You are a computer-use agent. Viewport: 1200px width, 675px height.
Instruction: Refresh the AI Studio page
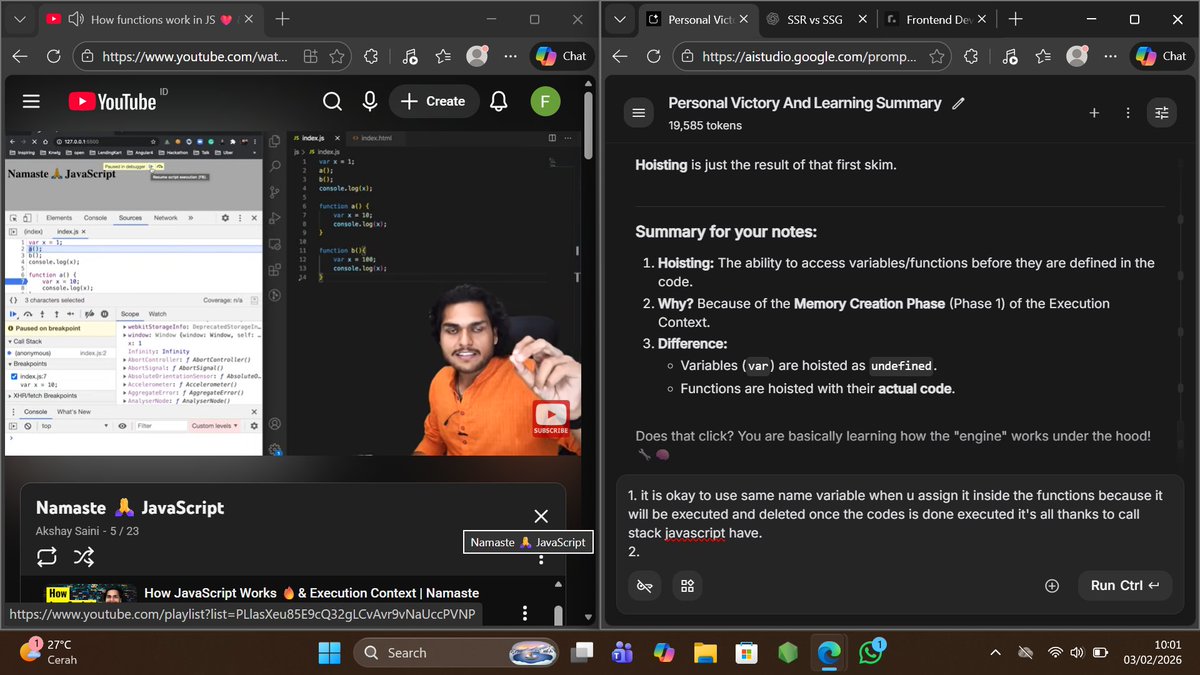(x=654, y=57)
